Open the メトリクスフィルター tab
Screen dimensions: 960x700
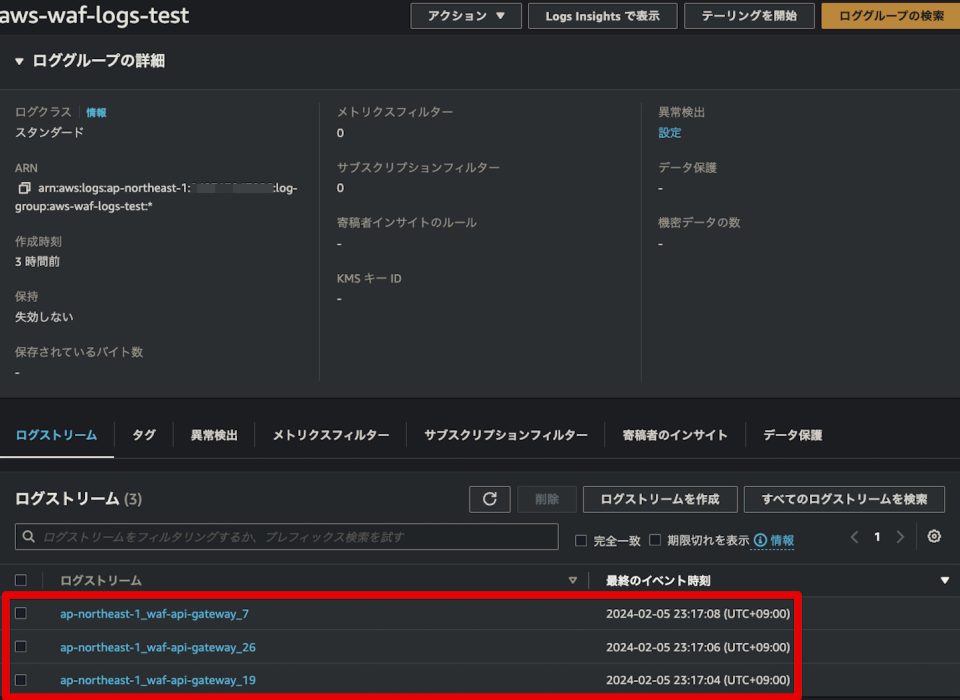tap(331, 435)
